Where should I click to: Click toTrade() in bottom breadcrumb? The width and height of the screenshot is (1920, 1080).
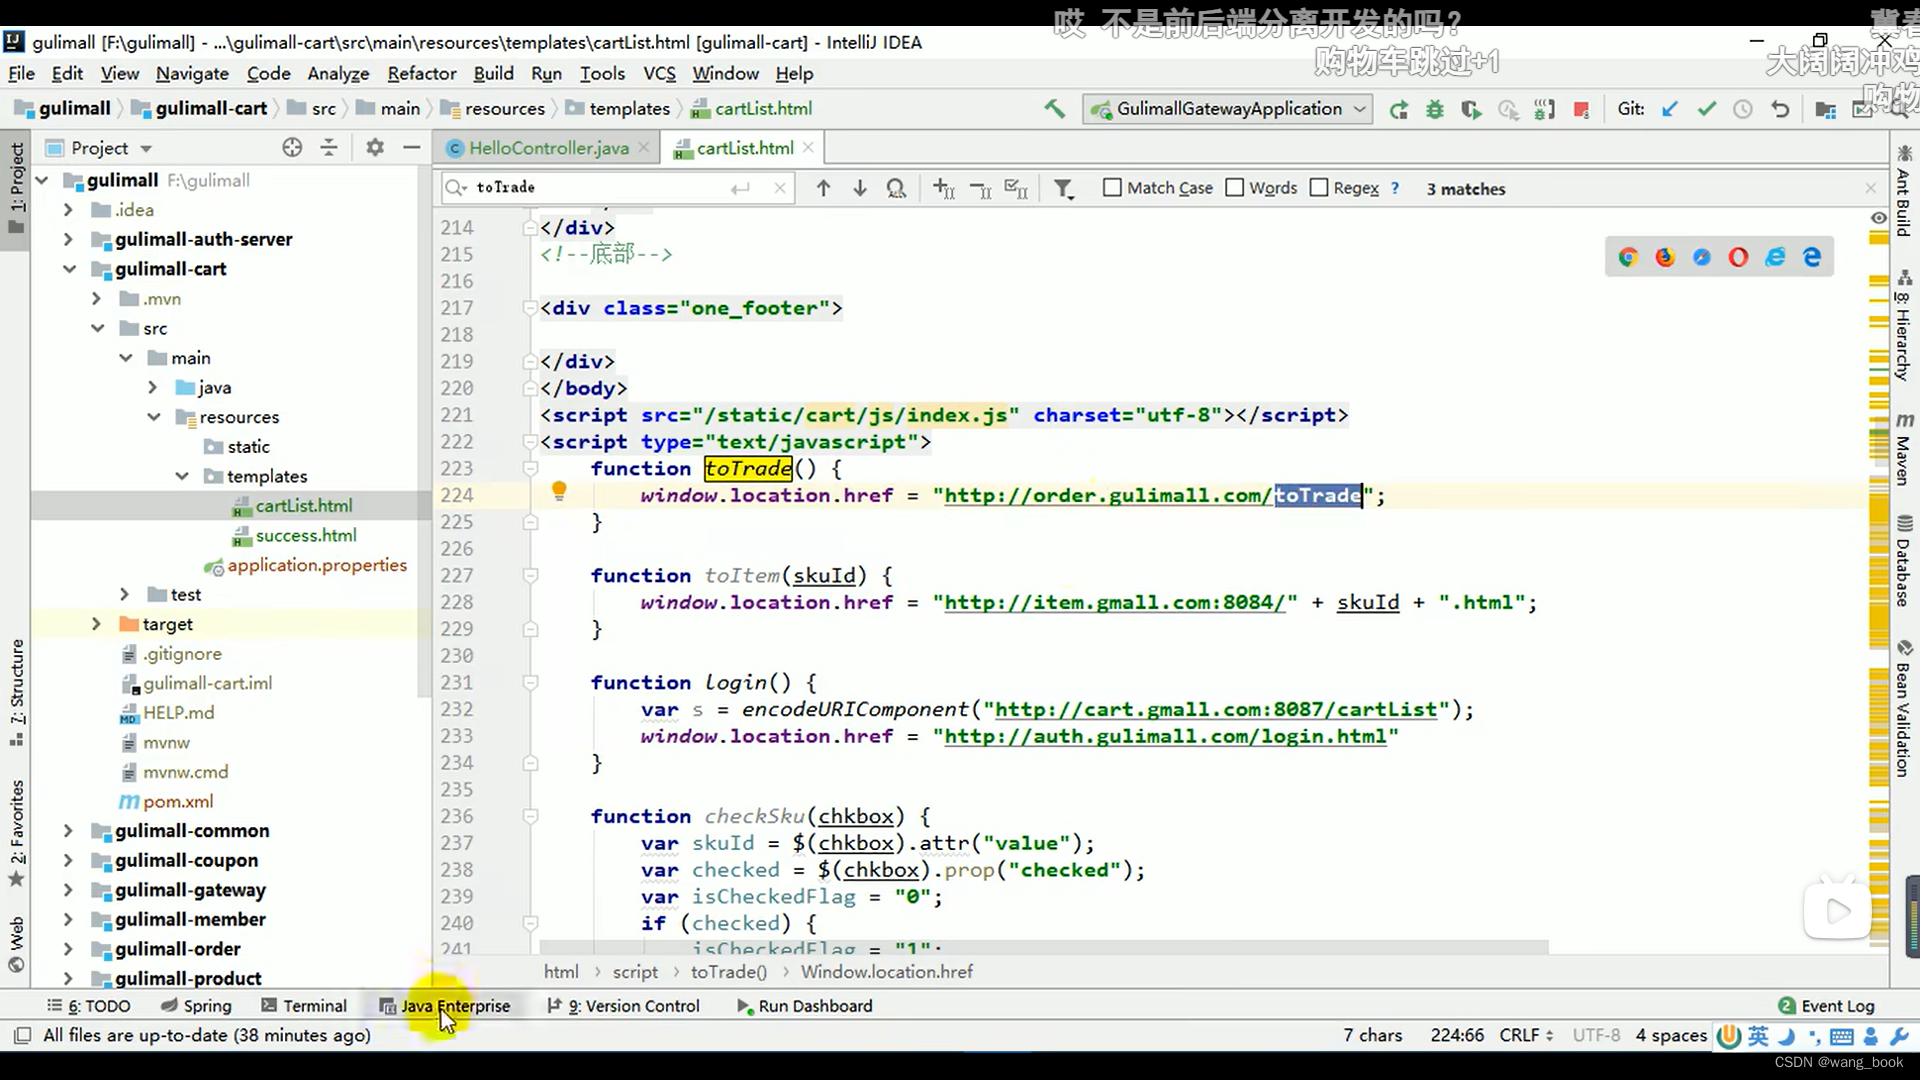click(x=728, y=972)
